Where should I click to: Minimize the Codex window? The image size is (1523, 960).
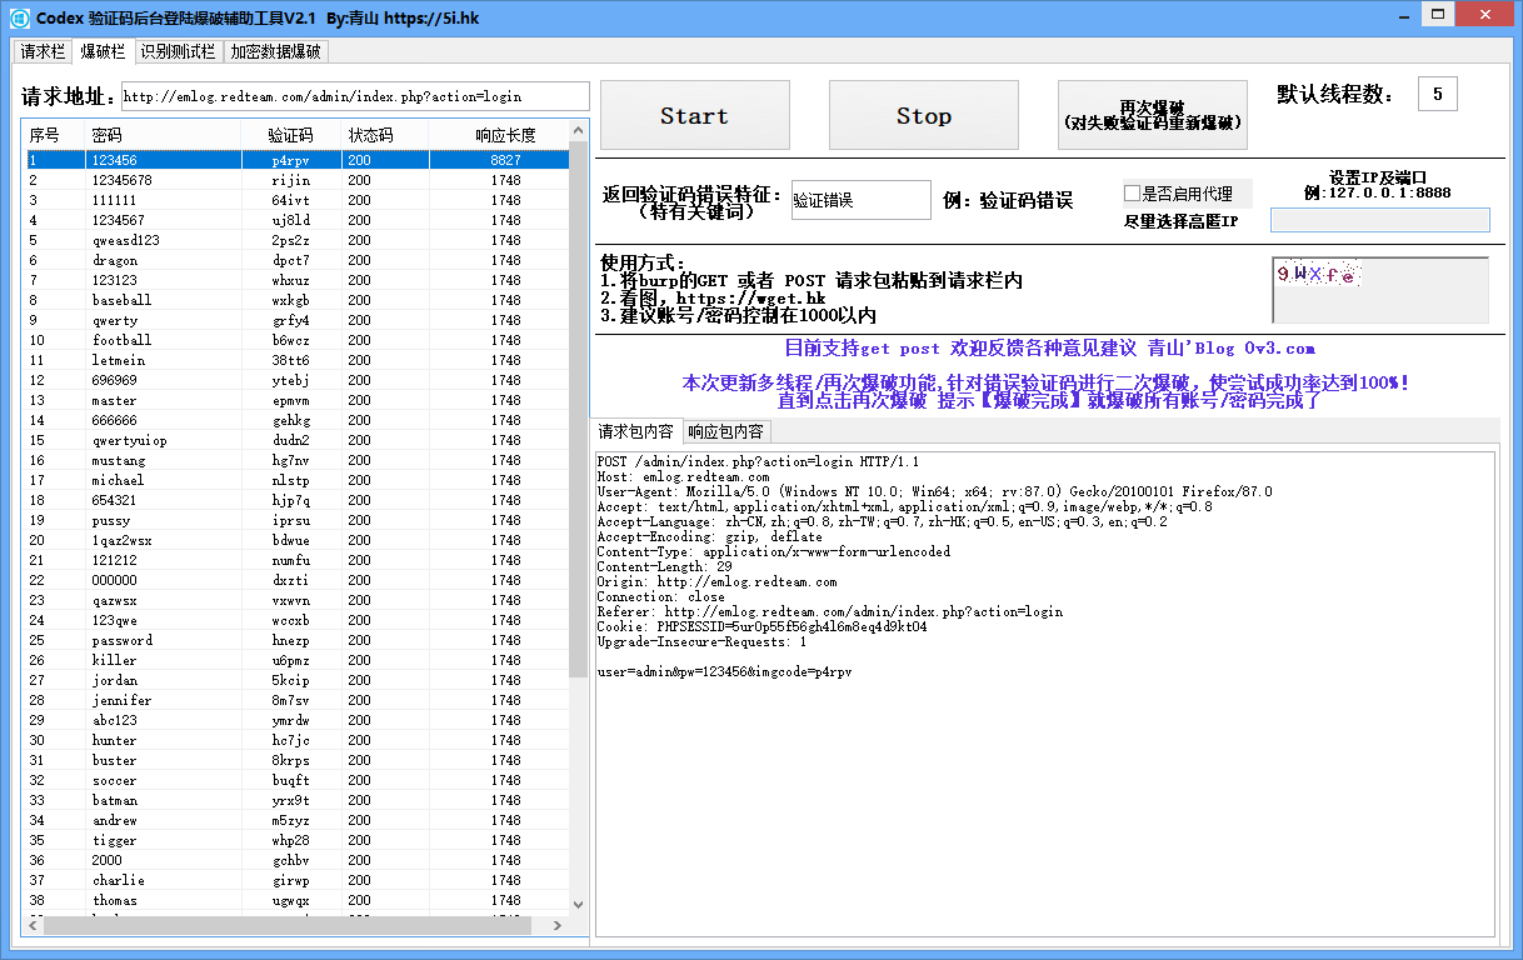click(x=1404, y=15)
